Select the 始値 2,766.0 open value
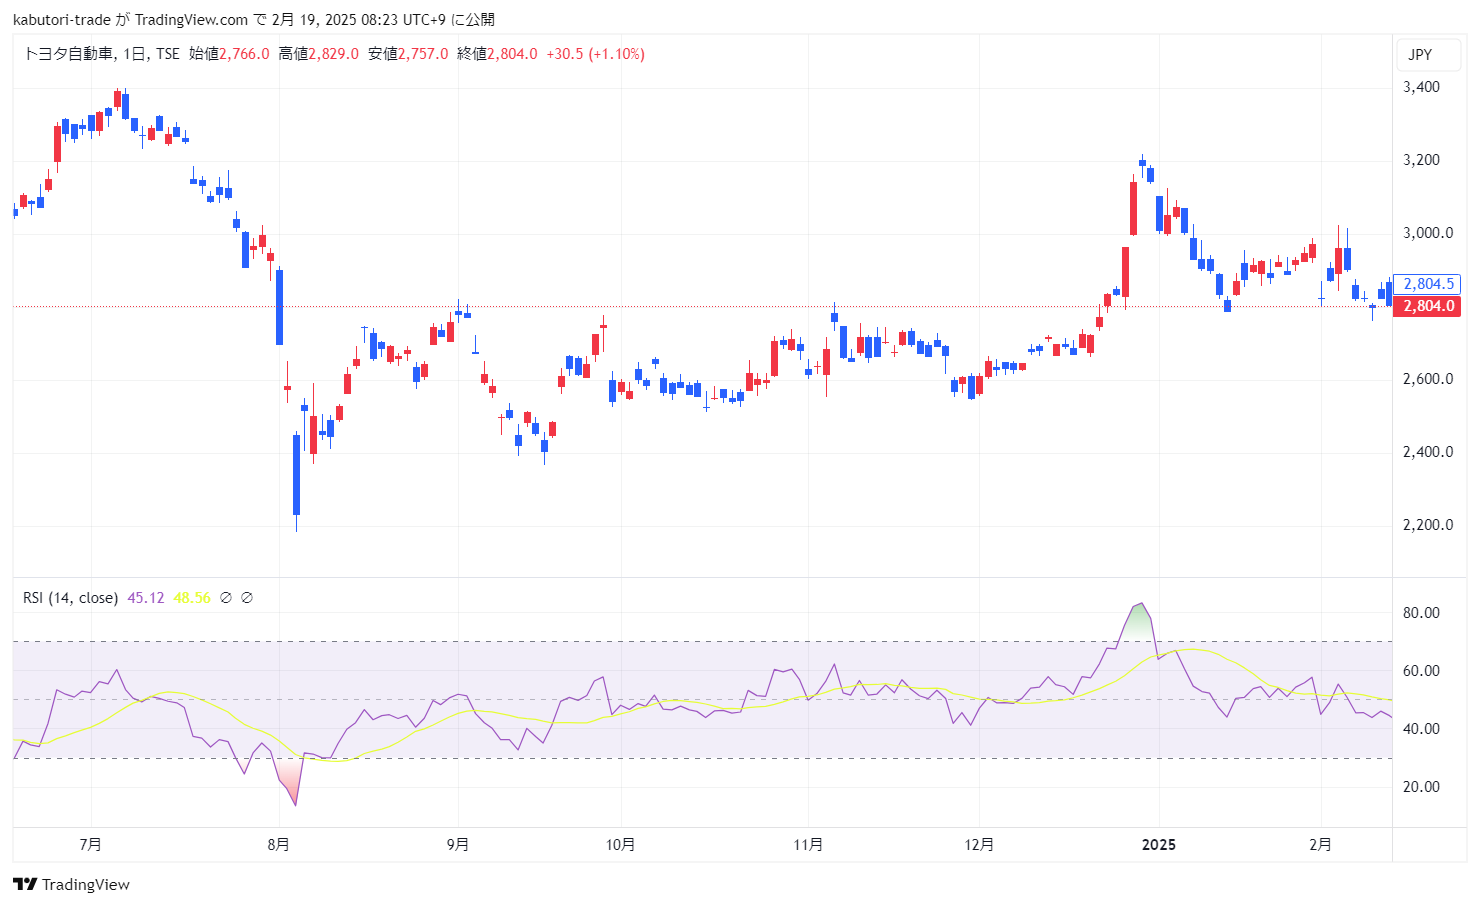The height and width of the screenshot is (906, 1480). 229,54
